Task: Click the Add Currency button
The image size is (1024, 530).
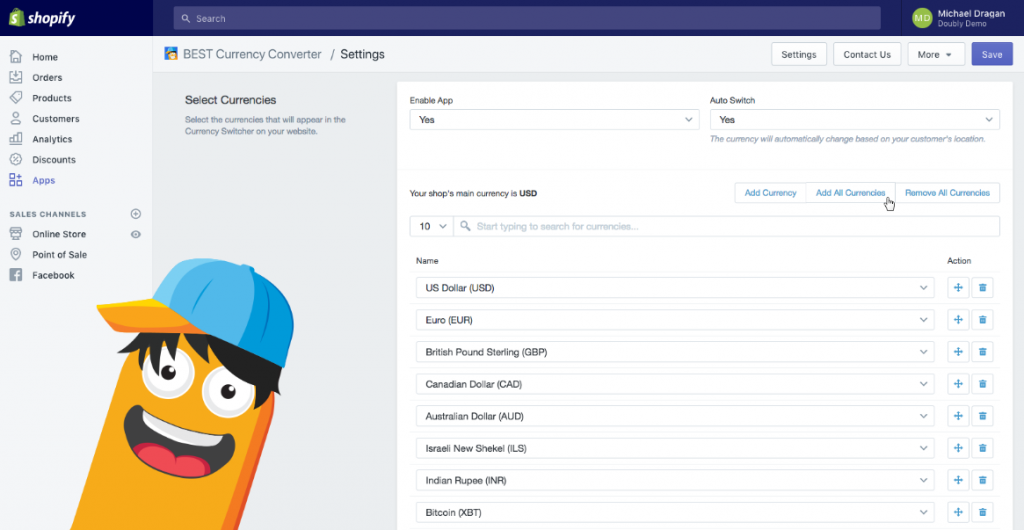Action: coord(771,193)
